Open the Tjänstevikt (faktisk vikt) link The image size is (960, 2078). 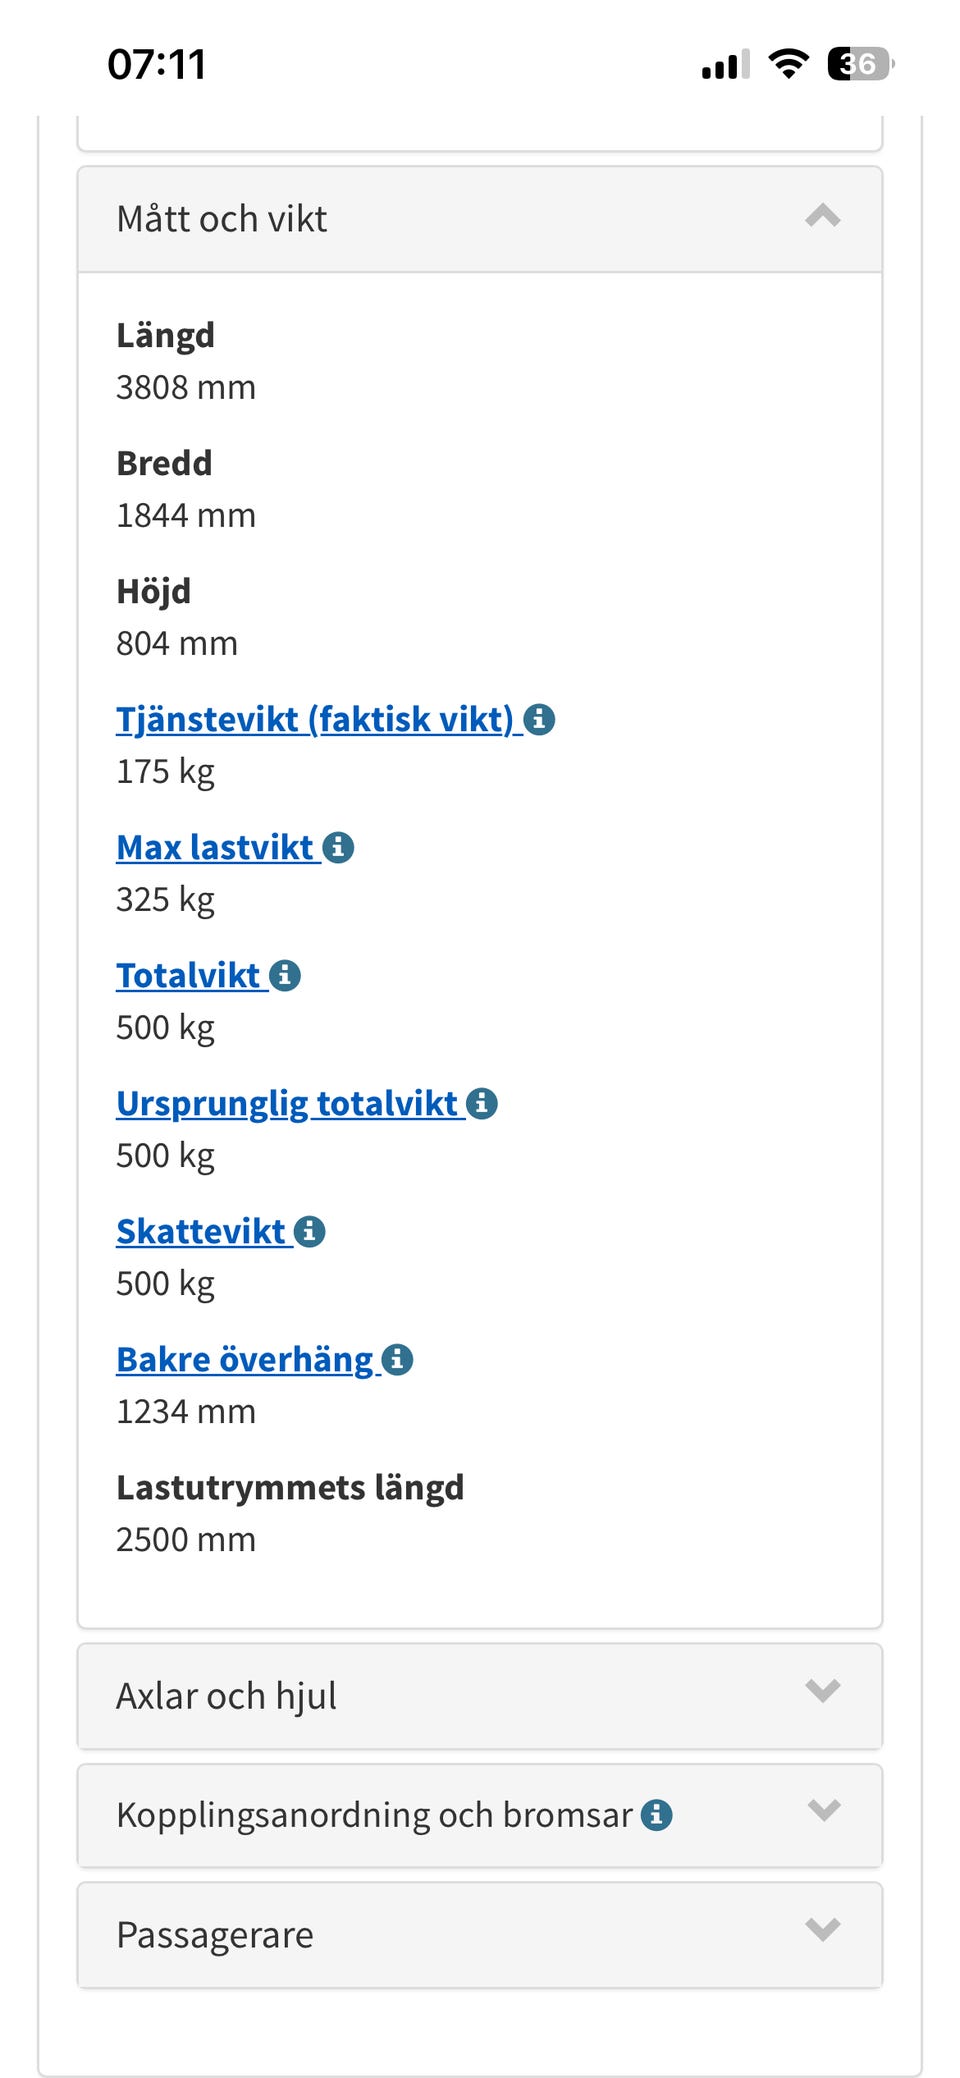click(x=314, y=719)
